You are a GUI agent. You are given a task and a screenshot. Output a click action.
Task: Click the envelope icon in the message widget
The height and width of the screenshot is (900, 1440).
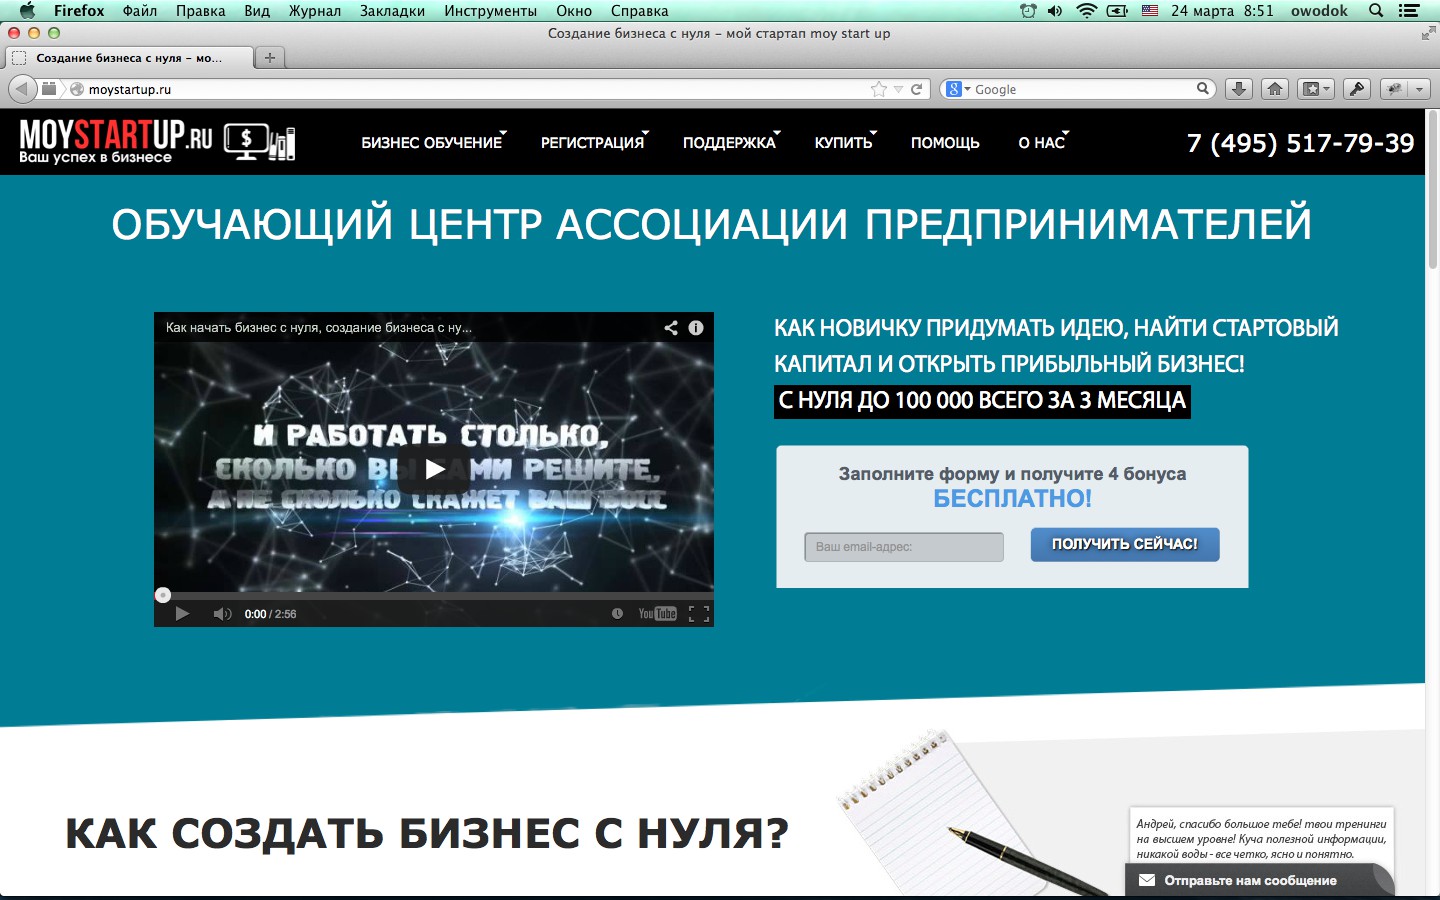[1147, 880]
